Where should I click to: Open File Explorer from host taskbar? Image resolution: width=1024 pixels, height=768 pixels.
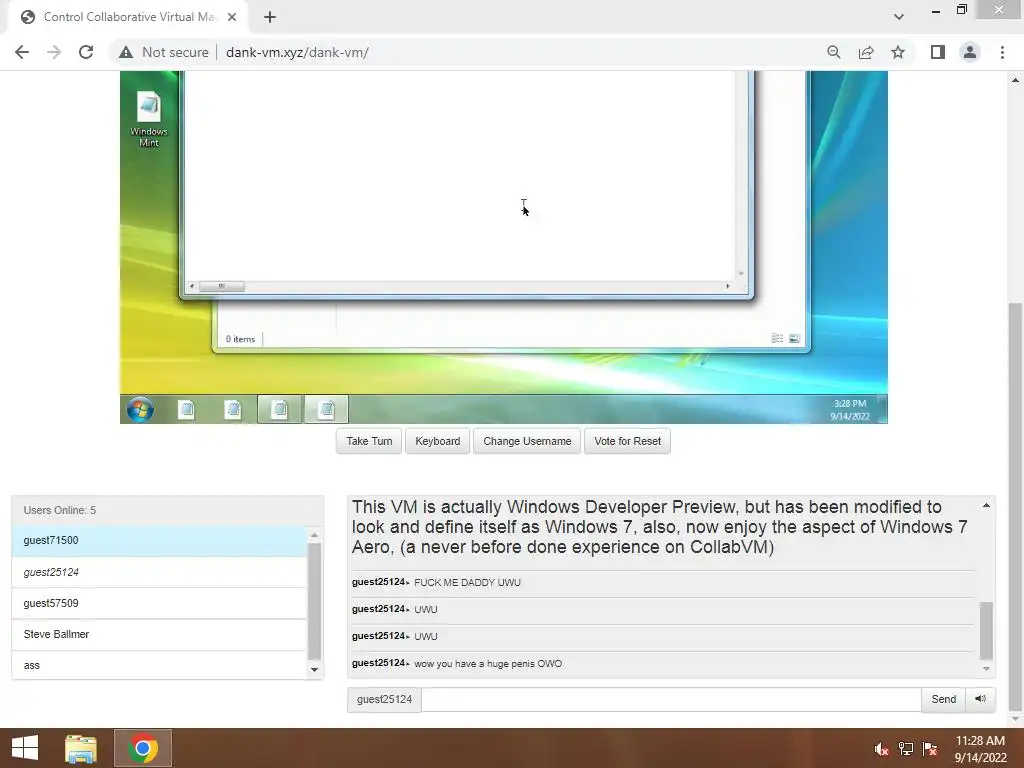point(81,748)
